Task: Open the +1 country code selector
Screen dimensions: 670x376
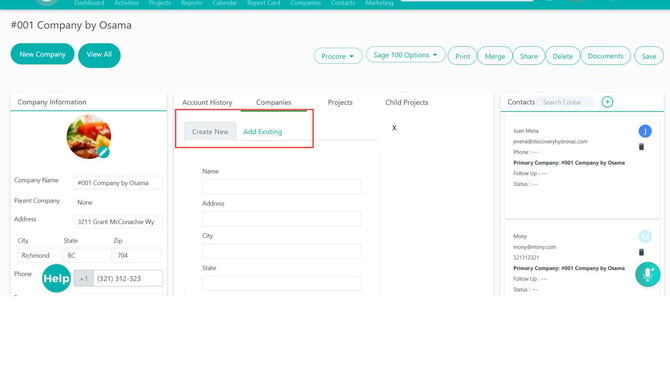Action: 84,279
